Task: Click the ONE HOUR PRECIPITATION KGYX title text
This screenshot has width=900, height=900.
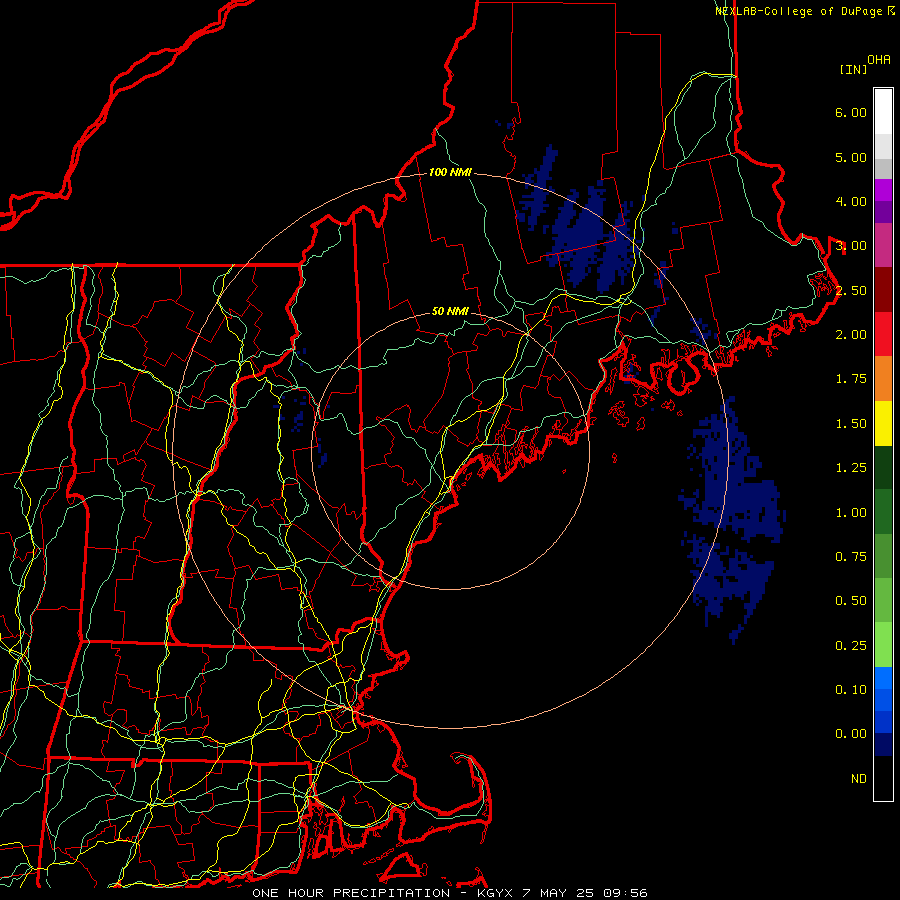Action: pyautogui.click(x=450, y=893)
